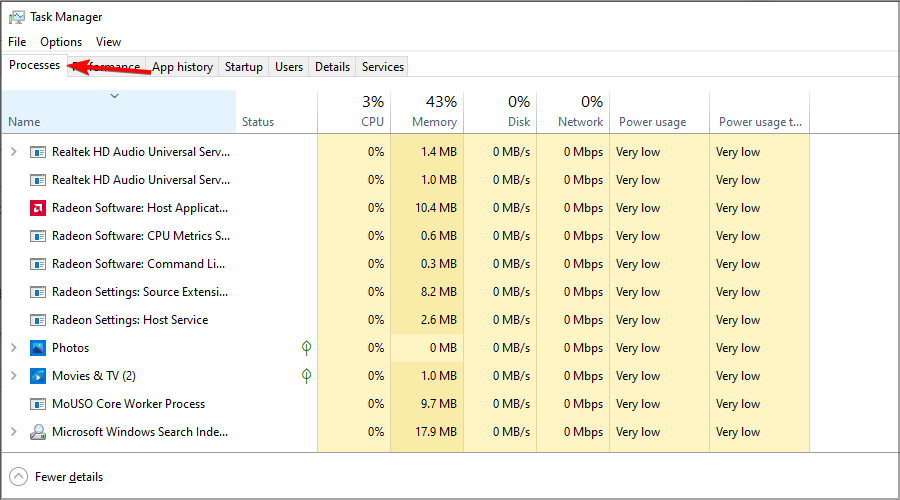Sort by the Power usage column header
The width and height of the screenshot is (900, 500).
point(660,112)
